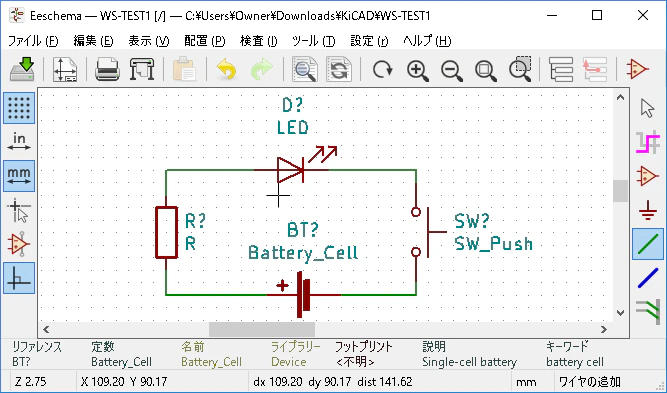Toggle horizontal/vertical wire constraint button
Viewport: 667px width, 393px height.
(x=19, y=278)
